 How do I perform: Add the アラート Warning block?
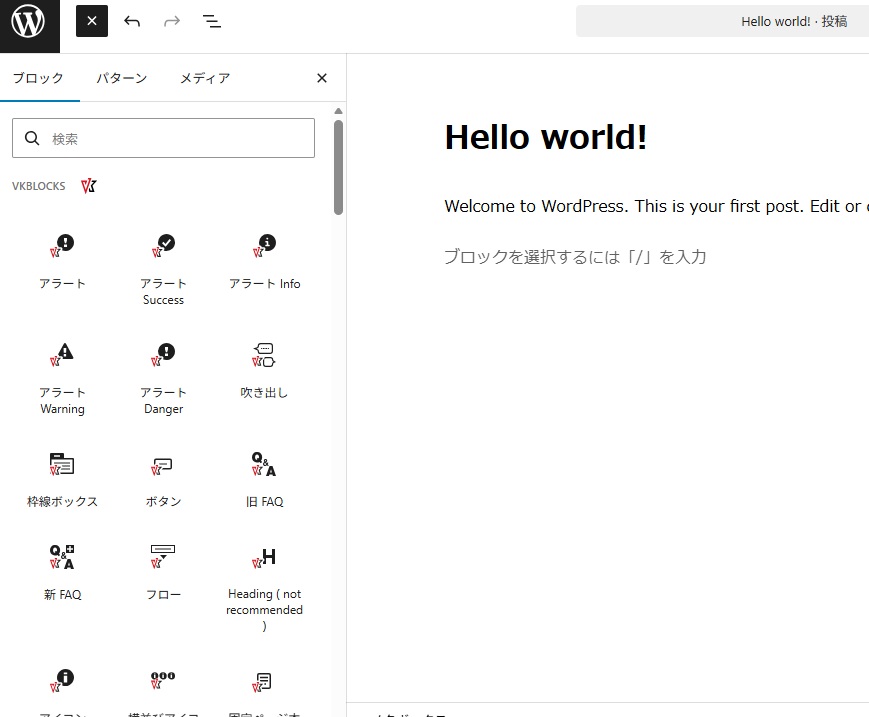pyautogui.click(x=62, y=375)
